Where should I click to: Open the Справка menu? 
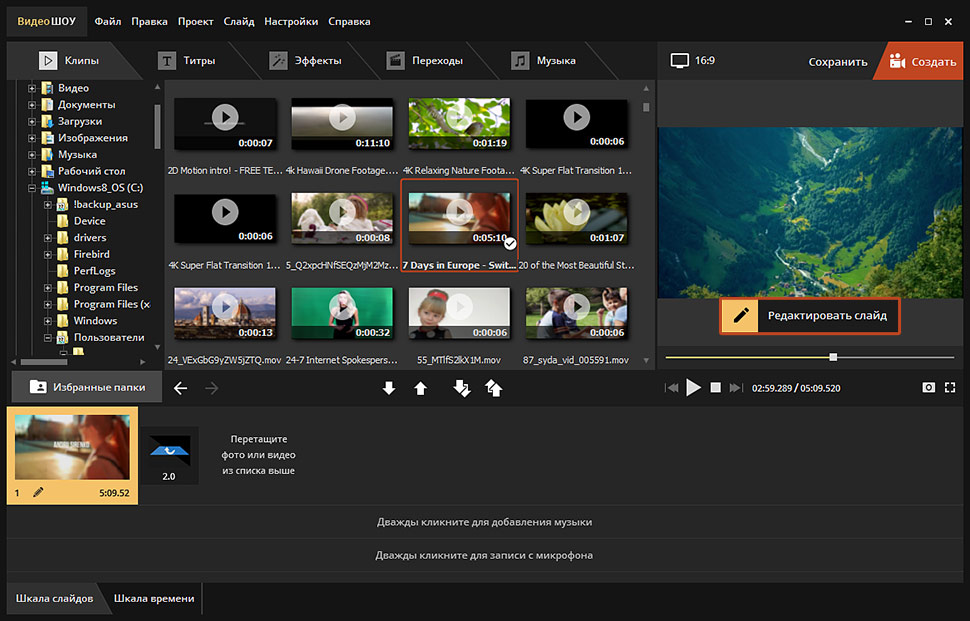(x=349, y=22)
